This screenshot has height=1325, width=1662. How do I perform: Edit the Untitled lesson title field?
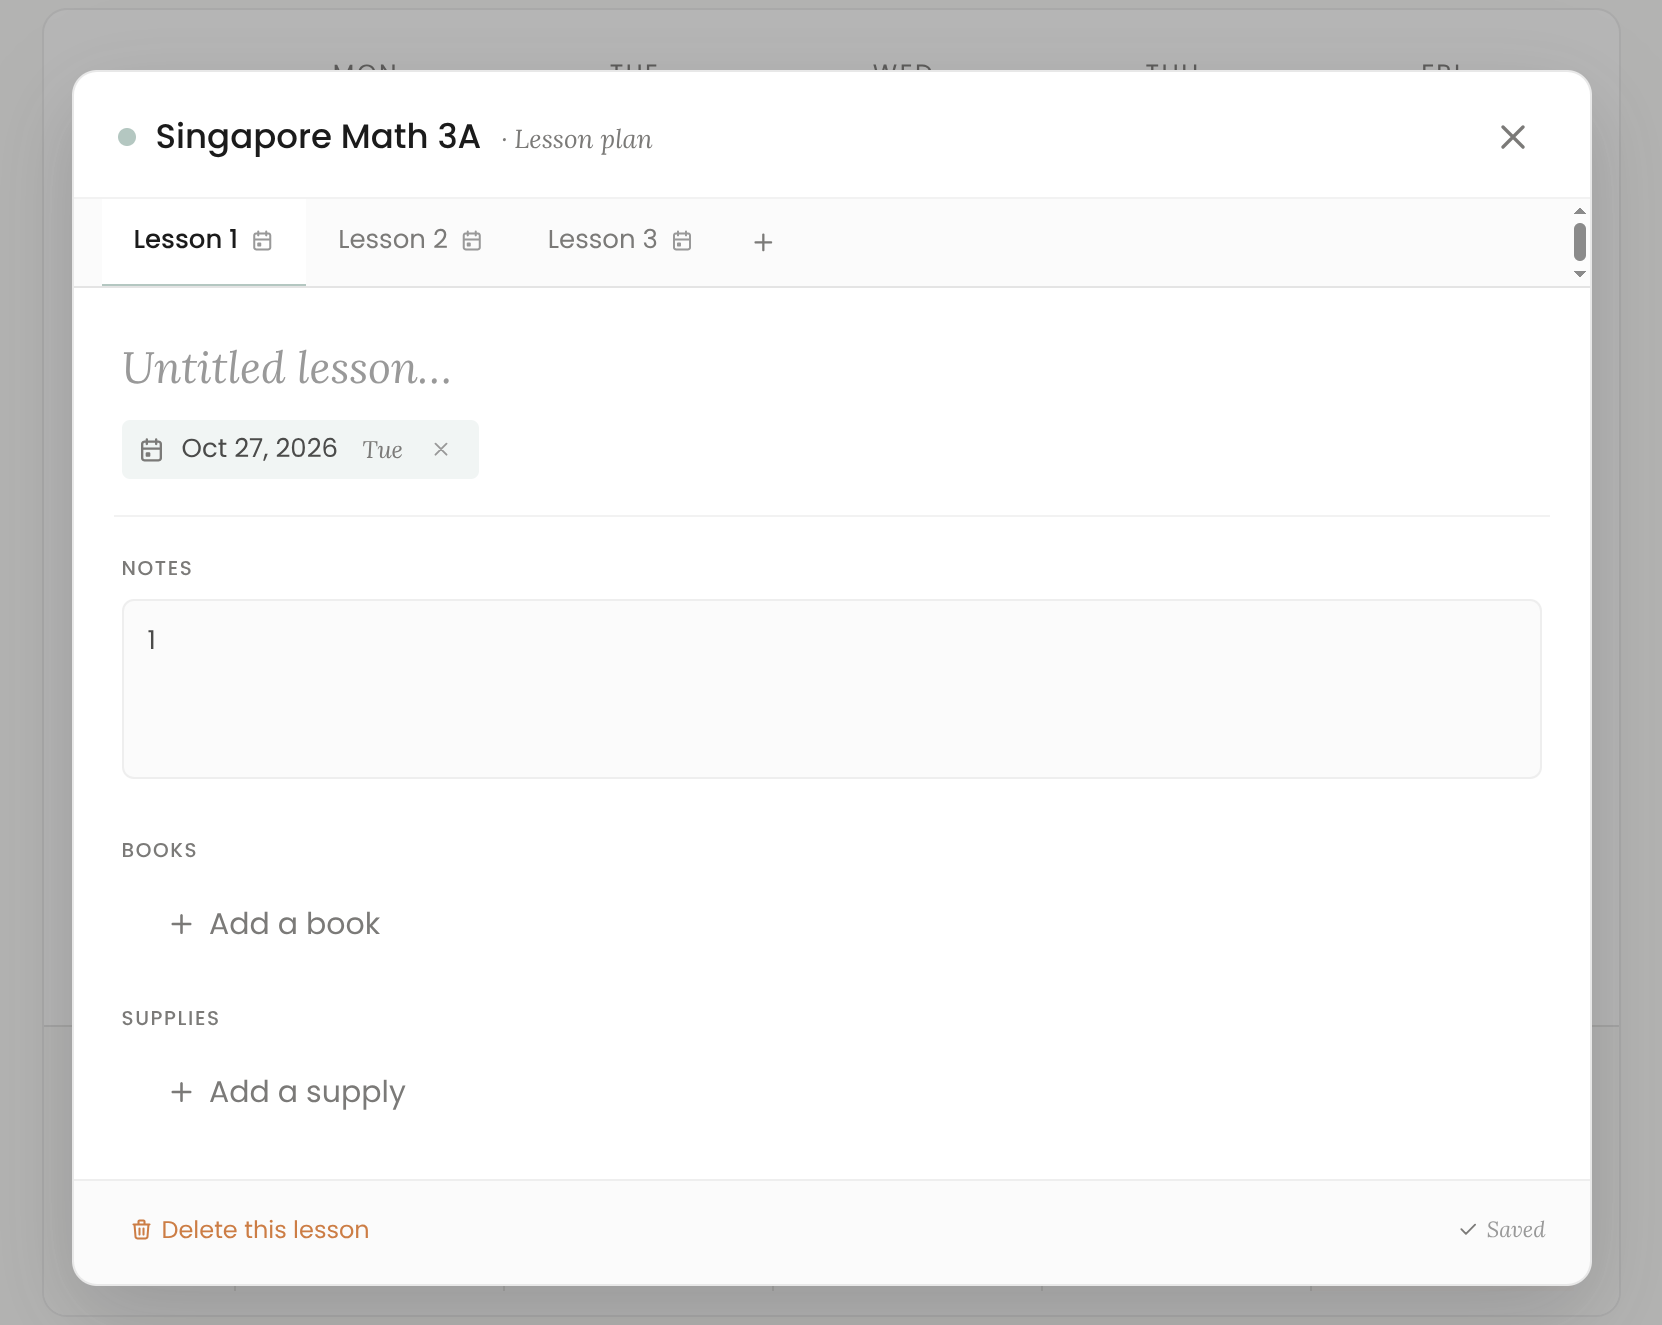click(832, 368)
